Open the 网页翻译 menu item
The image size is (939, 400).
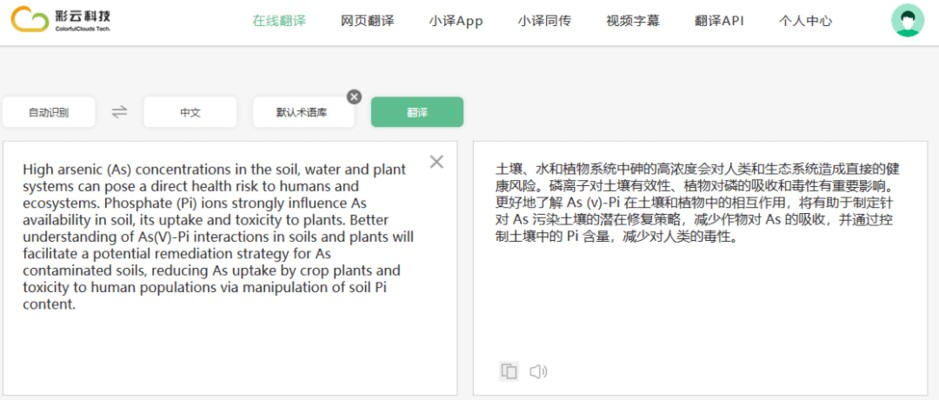click(x=367, y=21)
